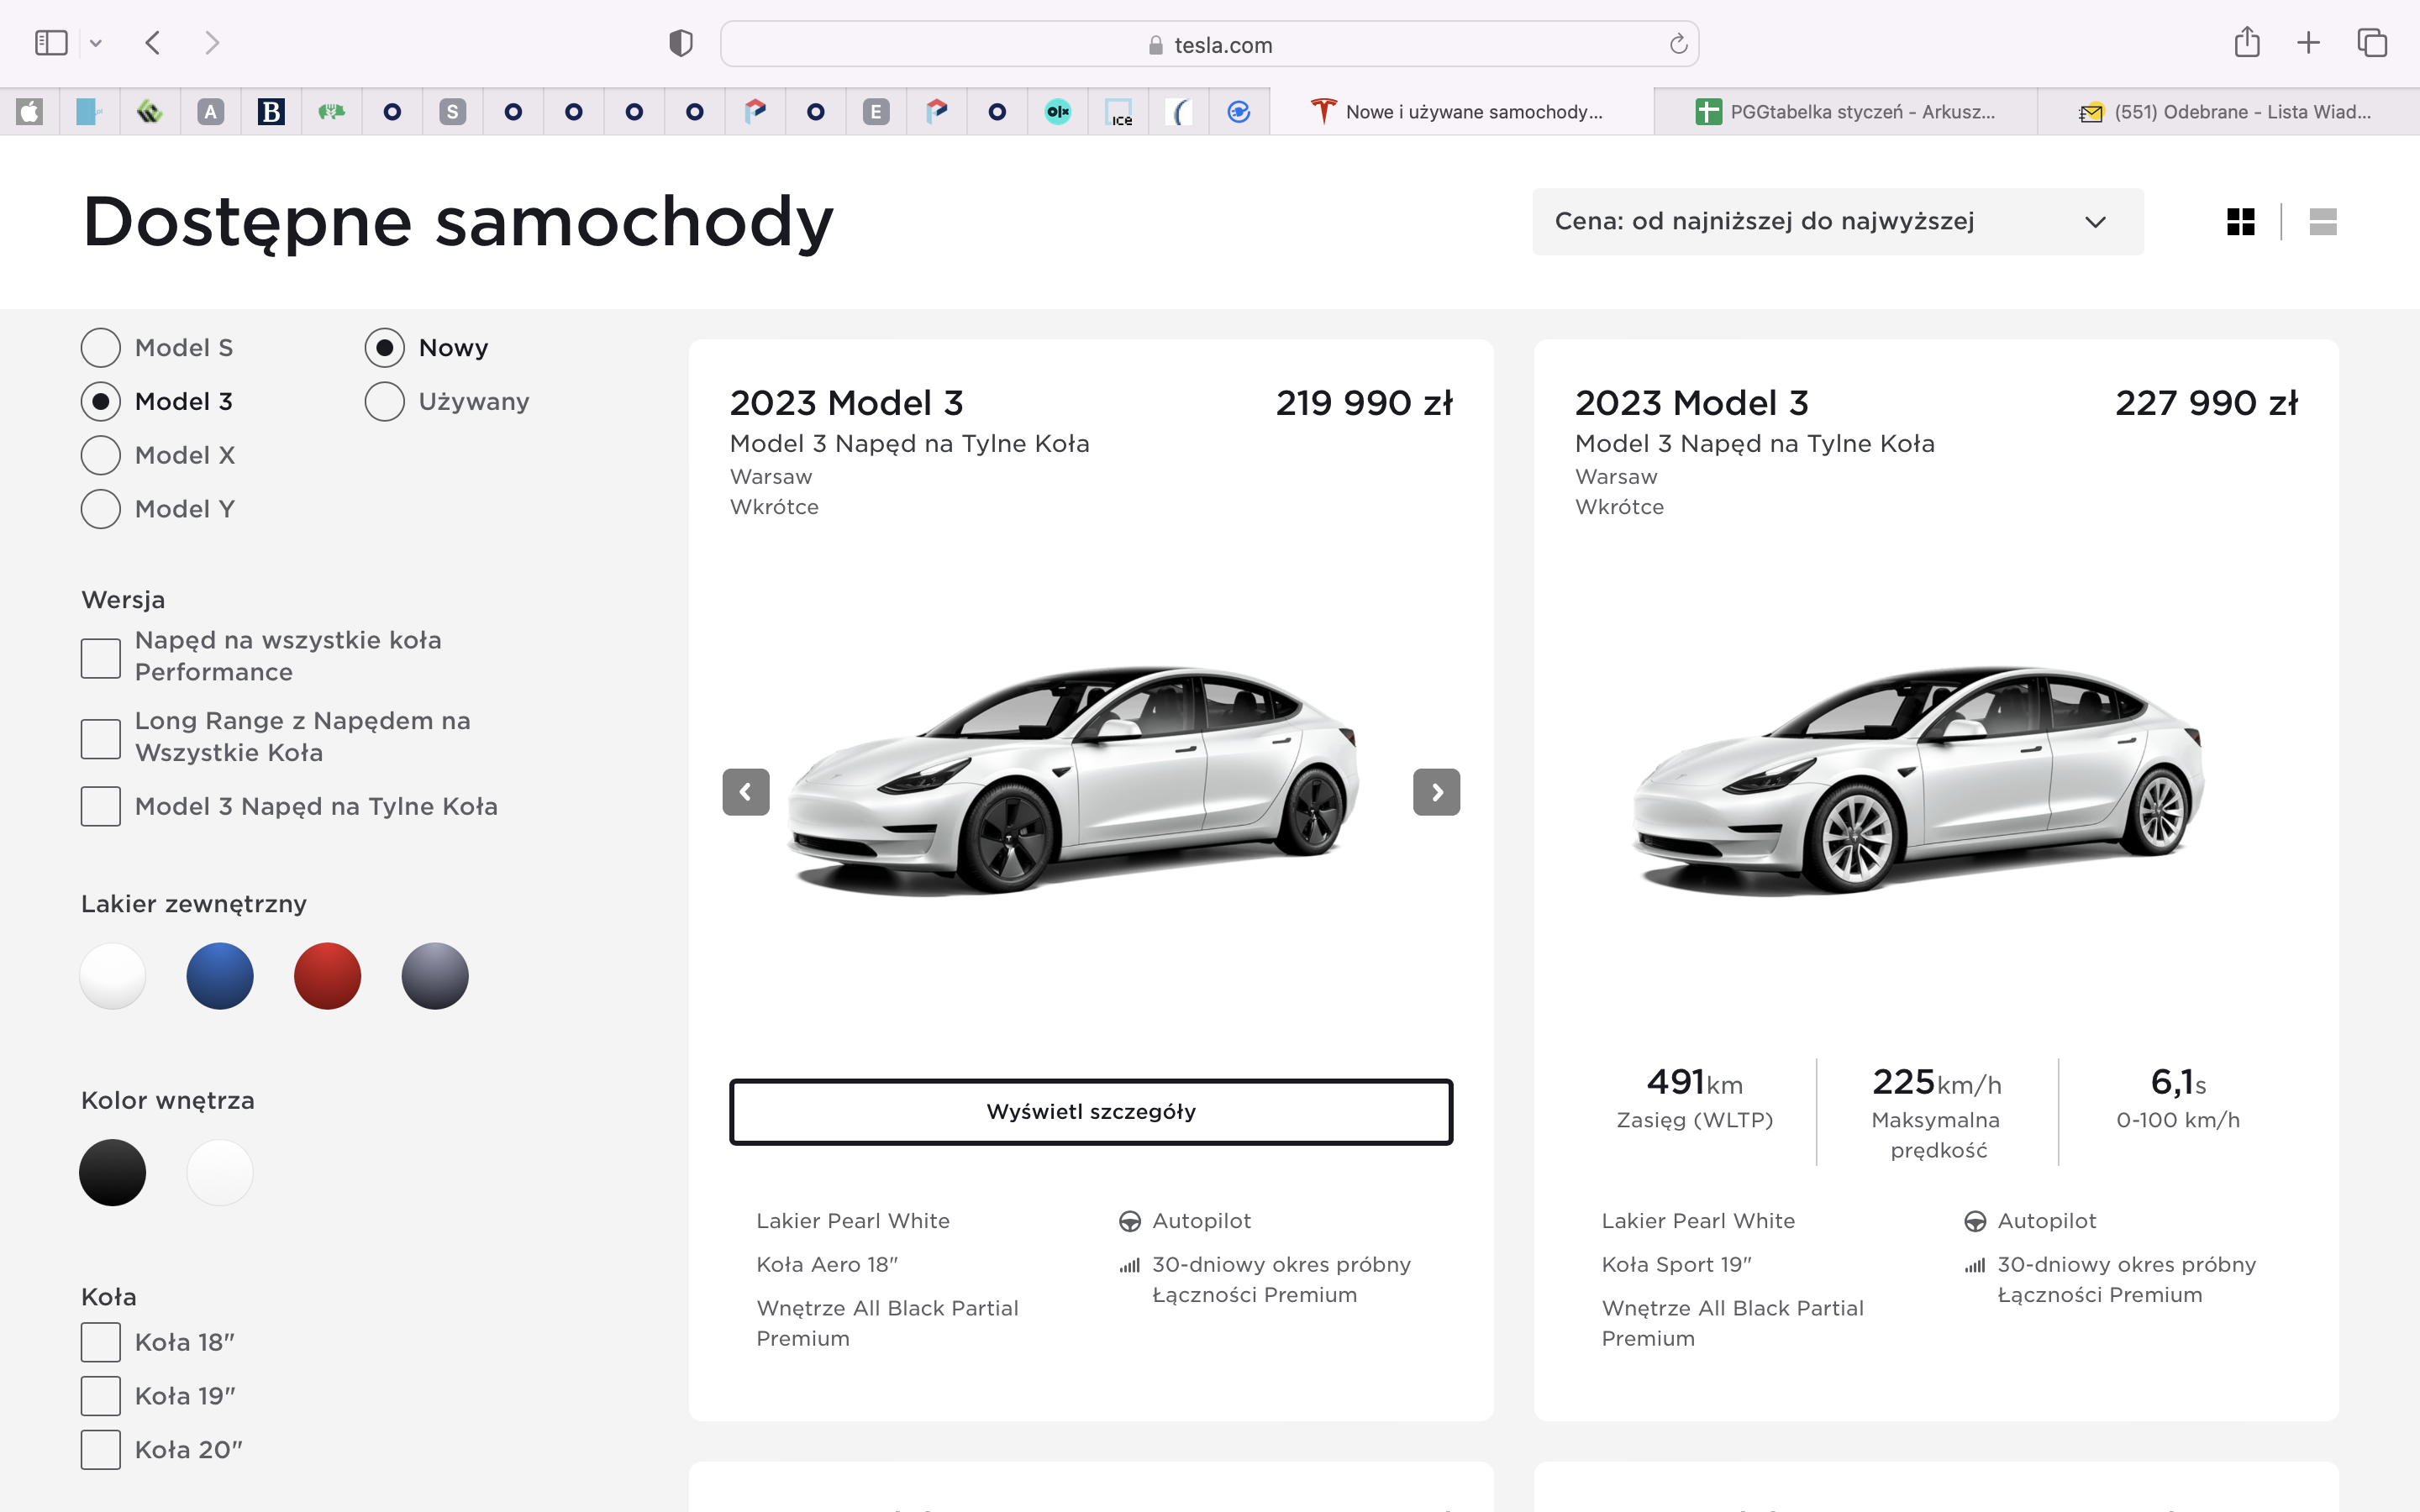This screenshot has width=2420, height=1512.
Task: Open the tab group dropdown chevron
Action: click(x=96, y=44)
